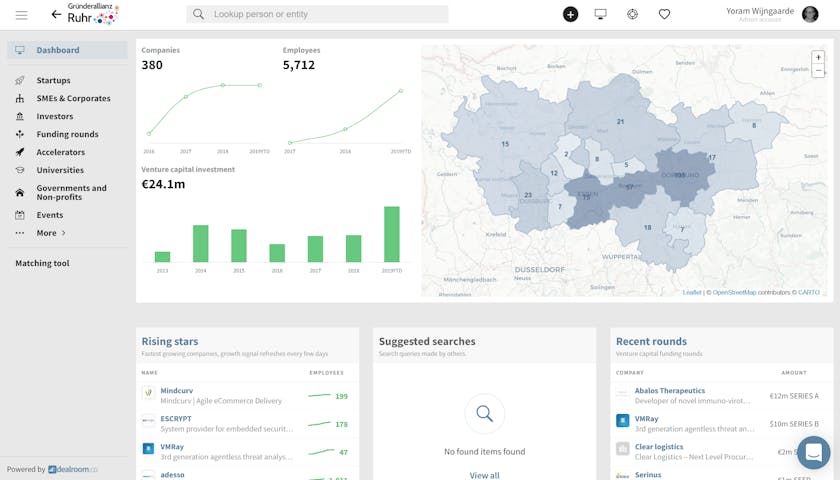Click the user profile avatar
This screenshot has width=840, height=480.
pos(810,14)
